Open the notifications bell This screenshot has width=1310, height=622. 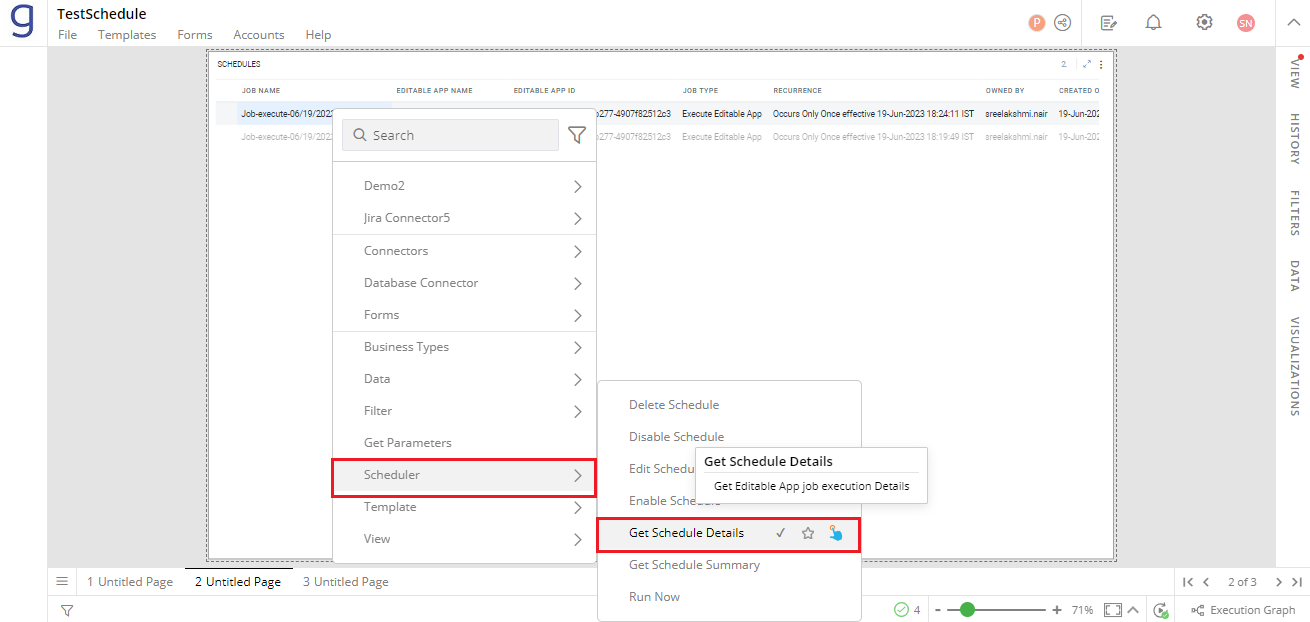pos(1154,22)
